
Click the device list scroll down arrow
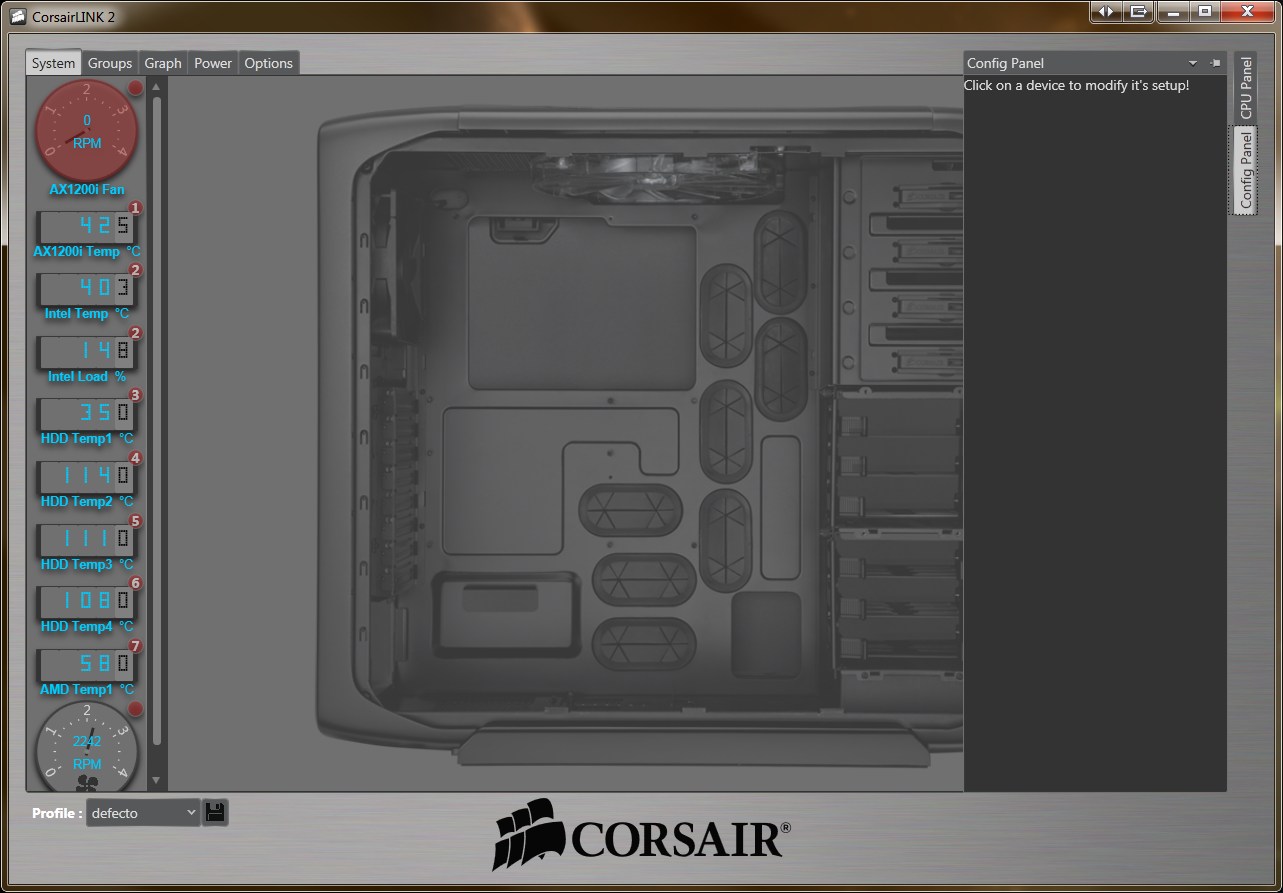(155, 780)
